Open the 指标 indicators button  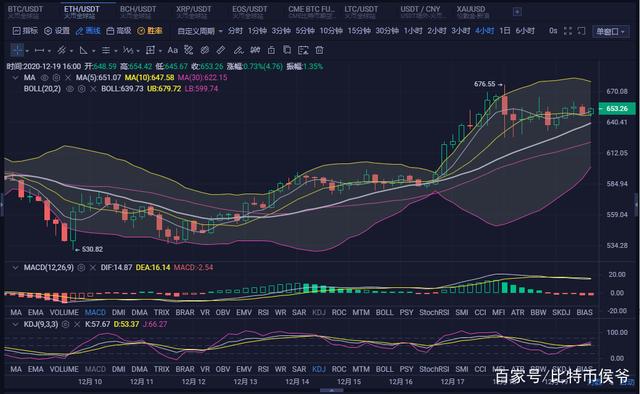[25, 31]
